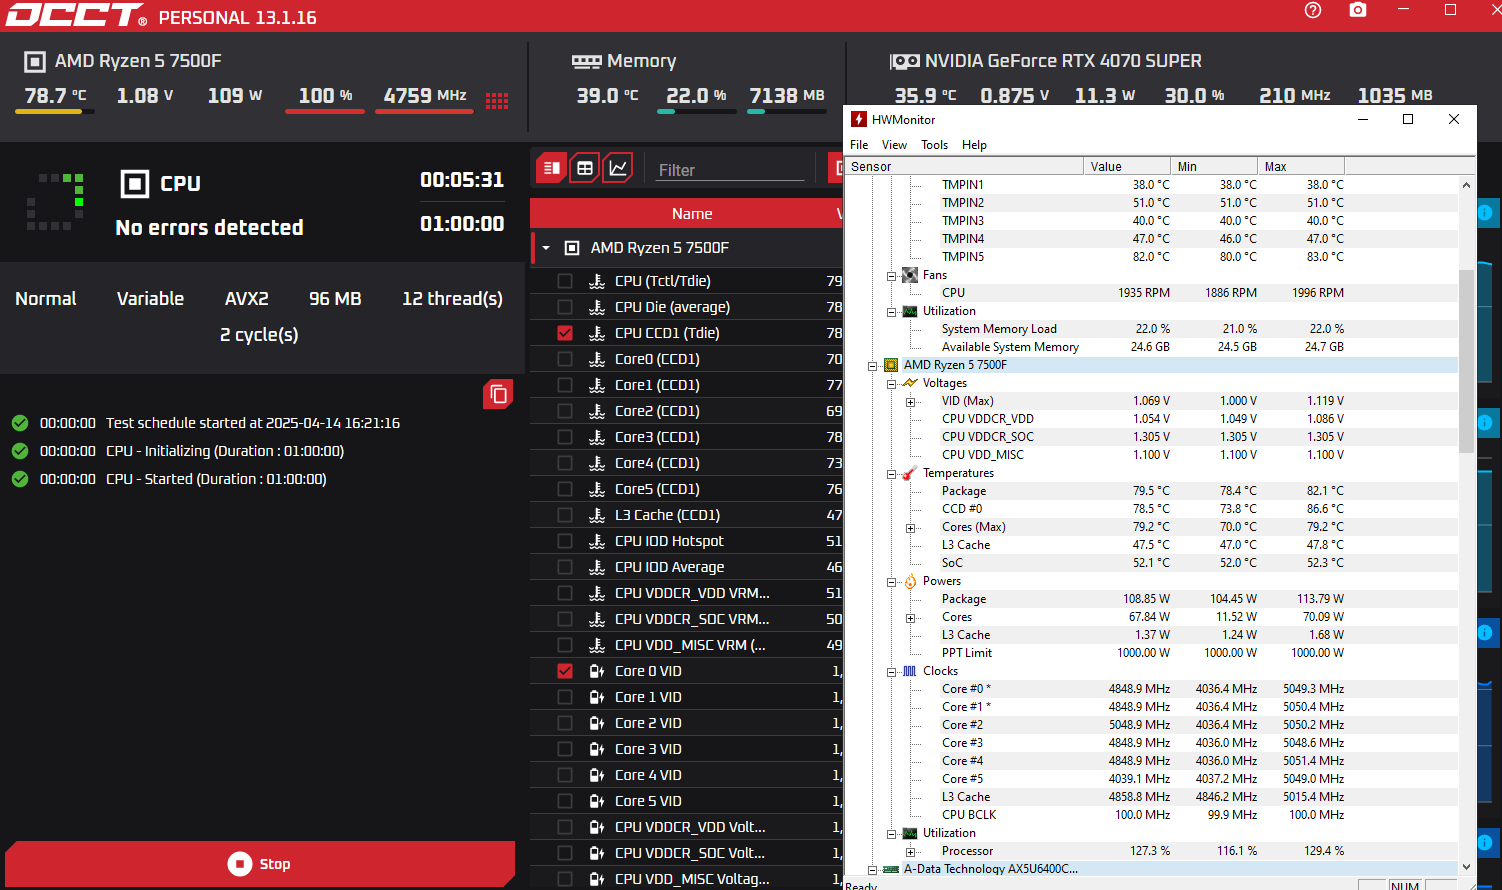Enable the CPU IDD Hotspot checkbox

[x=565, y=541]
